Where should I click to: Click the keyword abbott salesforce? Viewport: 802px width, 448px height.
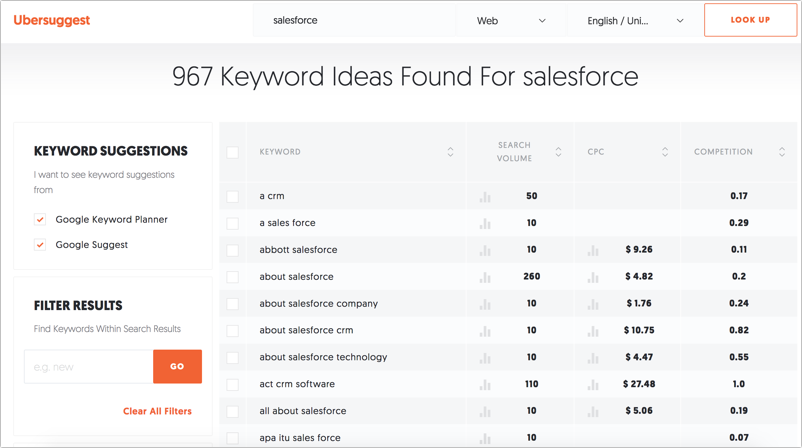point(298,250)
